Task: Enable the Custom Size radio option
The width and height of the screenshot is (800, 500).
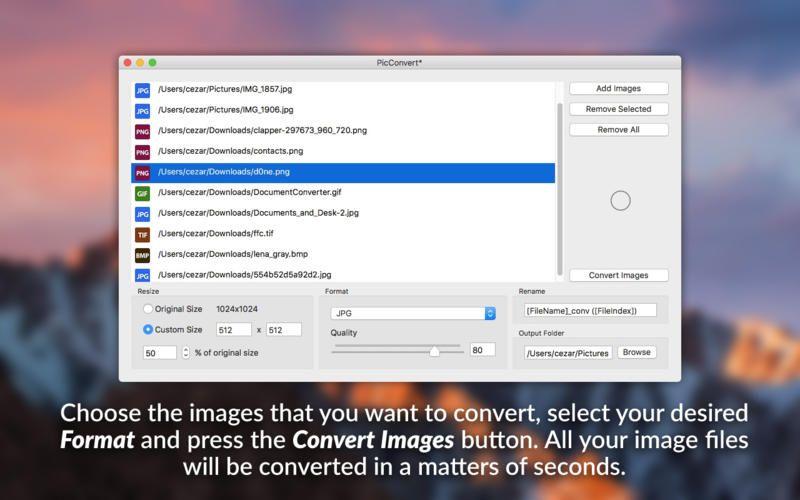Action: pos(149,329)
